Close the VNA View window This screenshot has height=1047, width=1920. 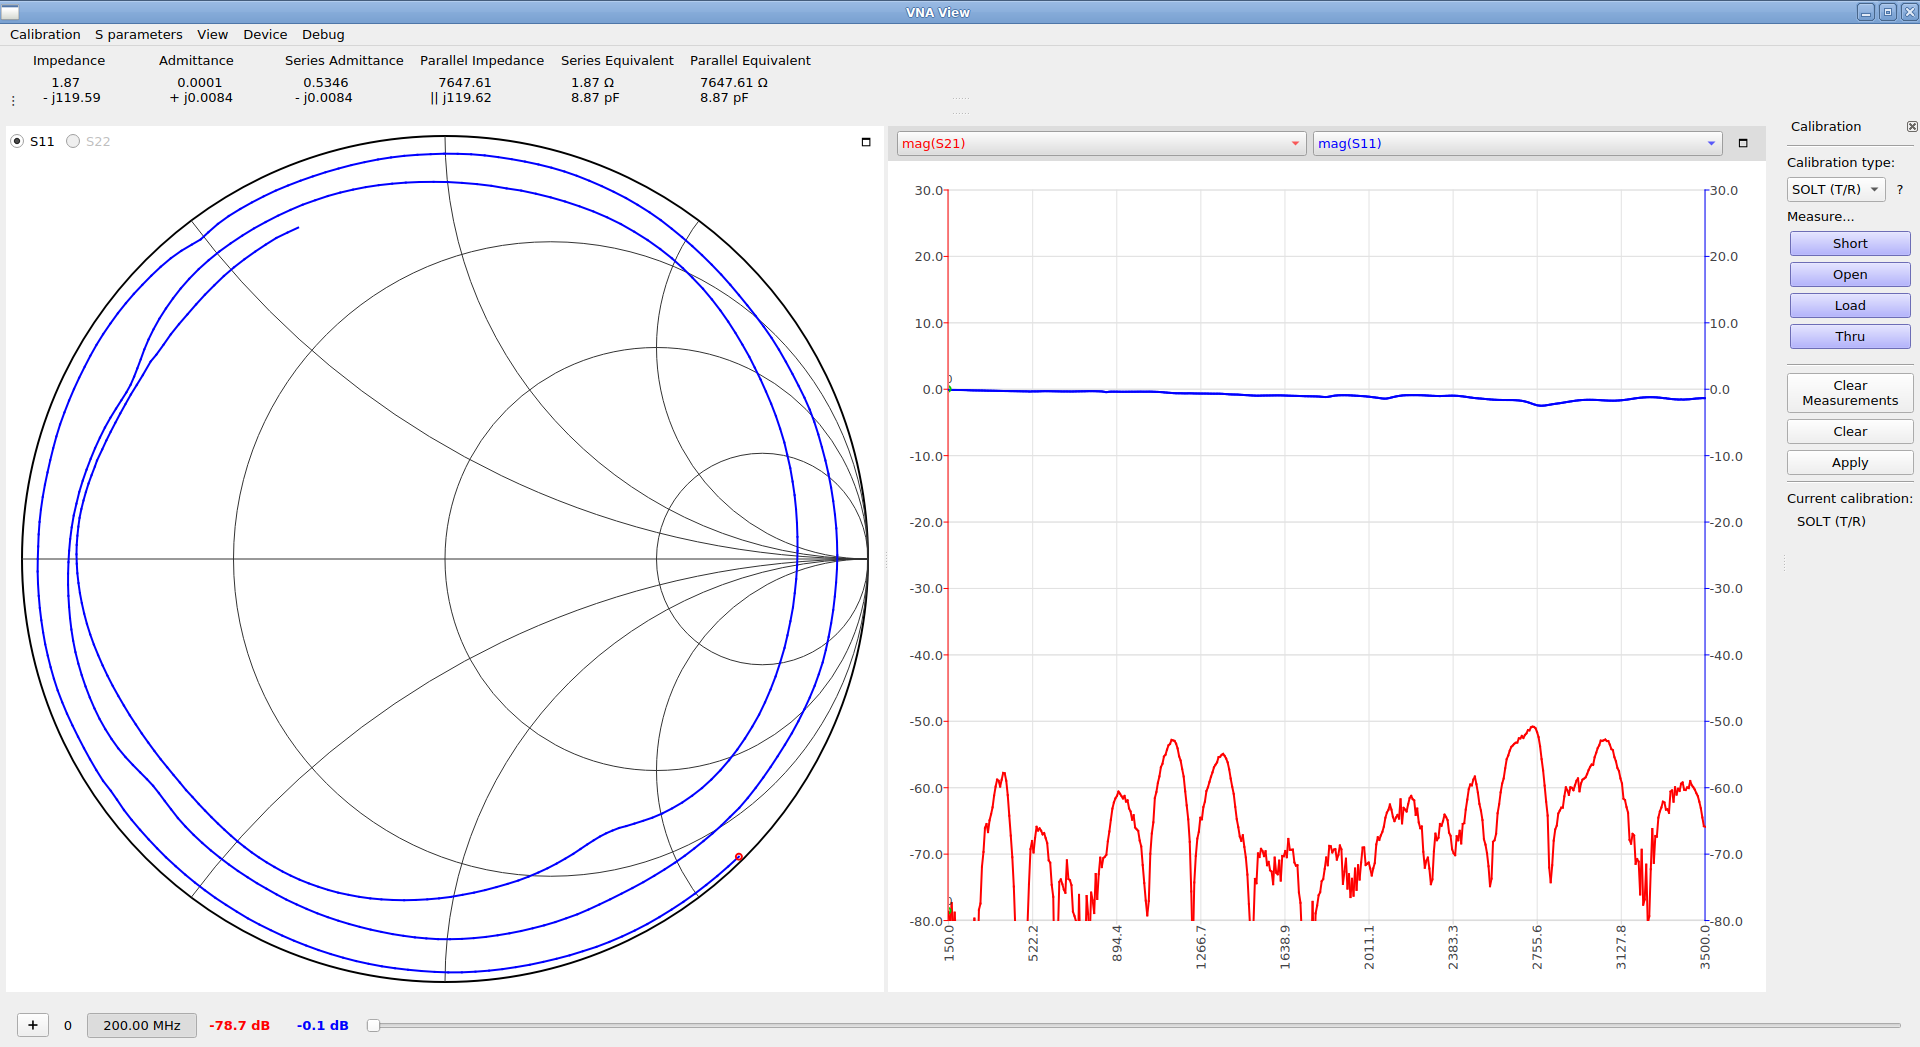pyautogui.click(x=1909, y=12)
